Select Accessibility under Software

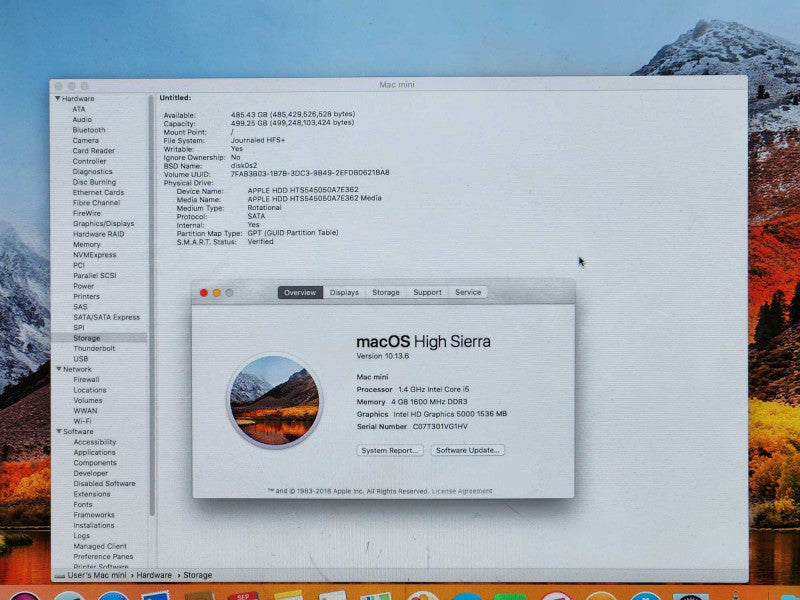coord(94,442)
